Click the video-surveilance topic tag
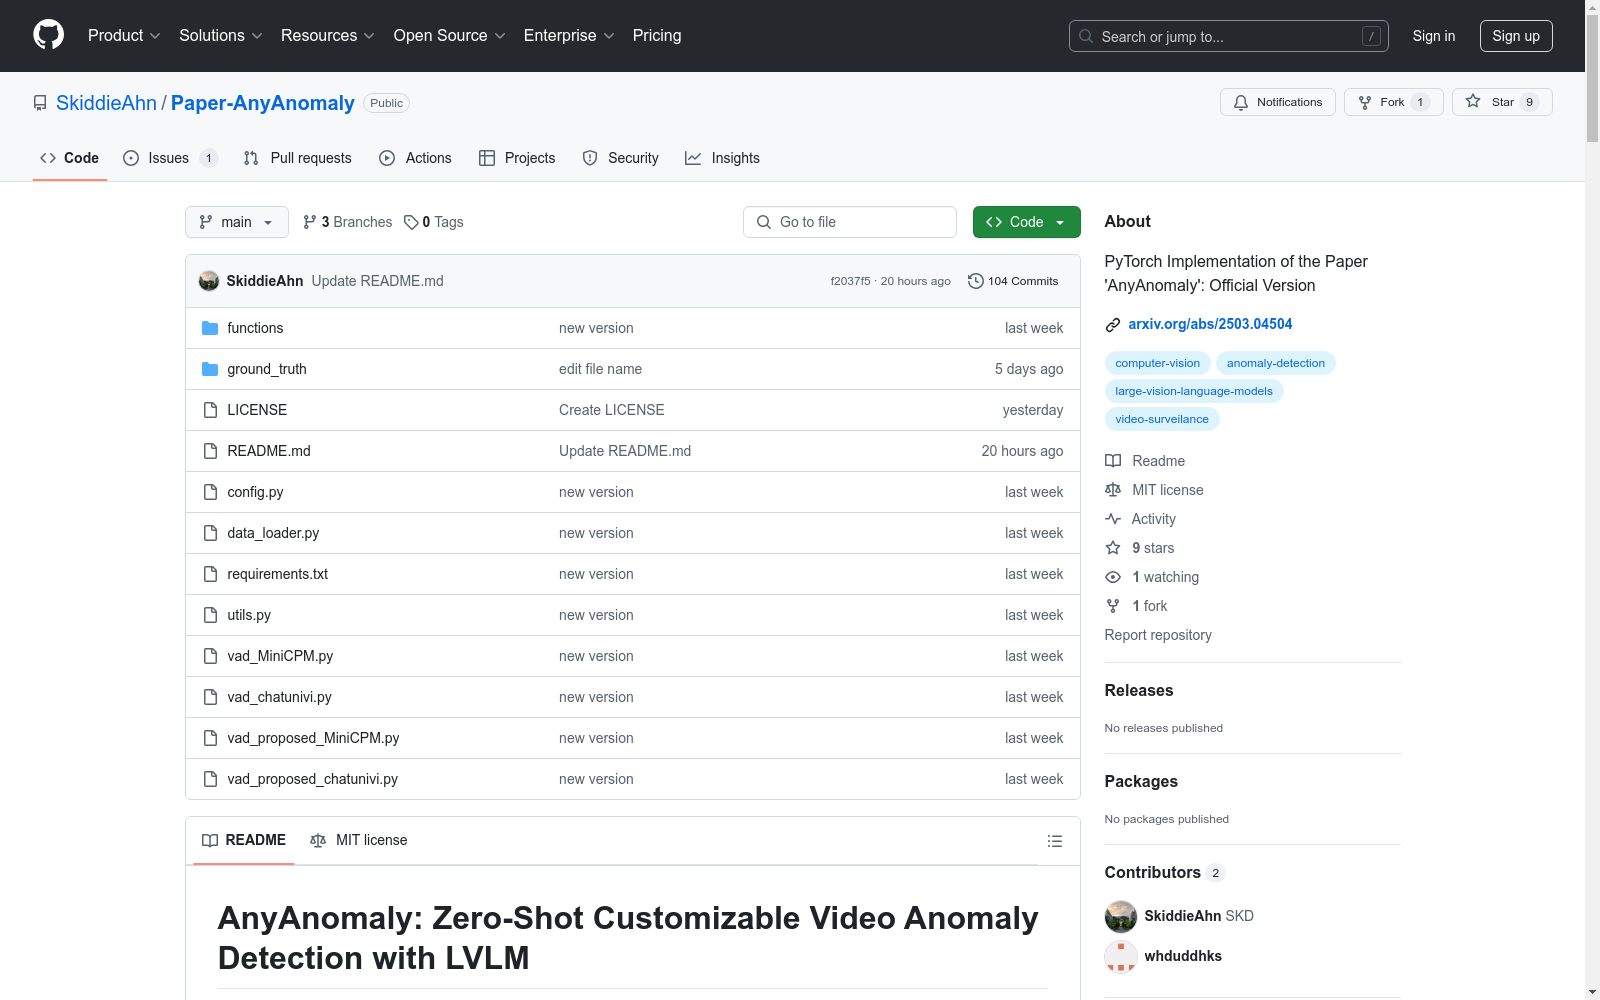 point(1162,419)
